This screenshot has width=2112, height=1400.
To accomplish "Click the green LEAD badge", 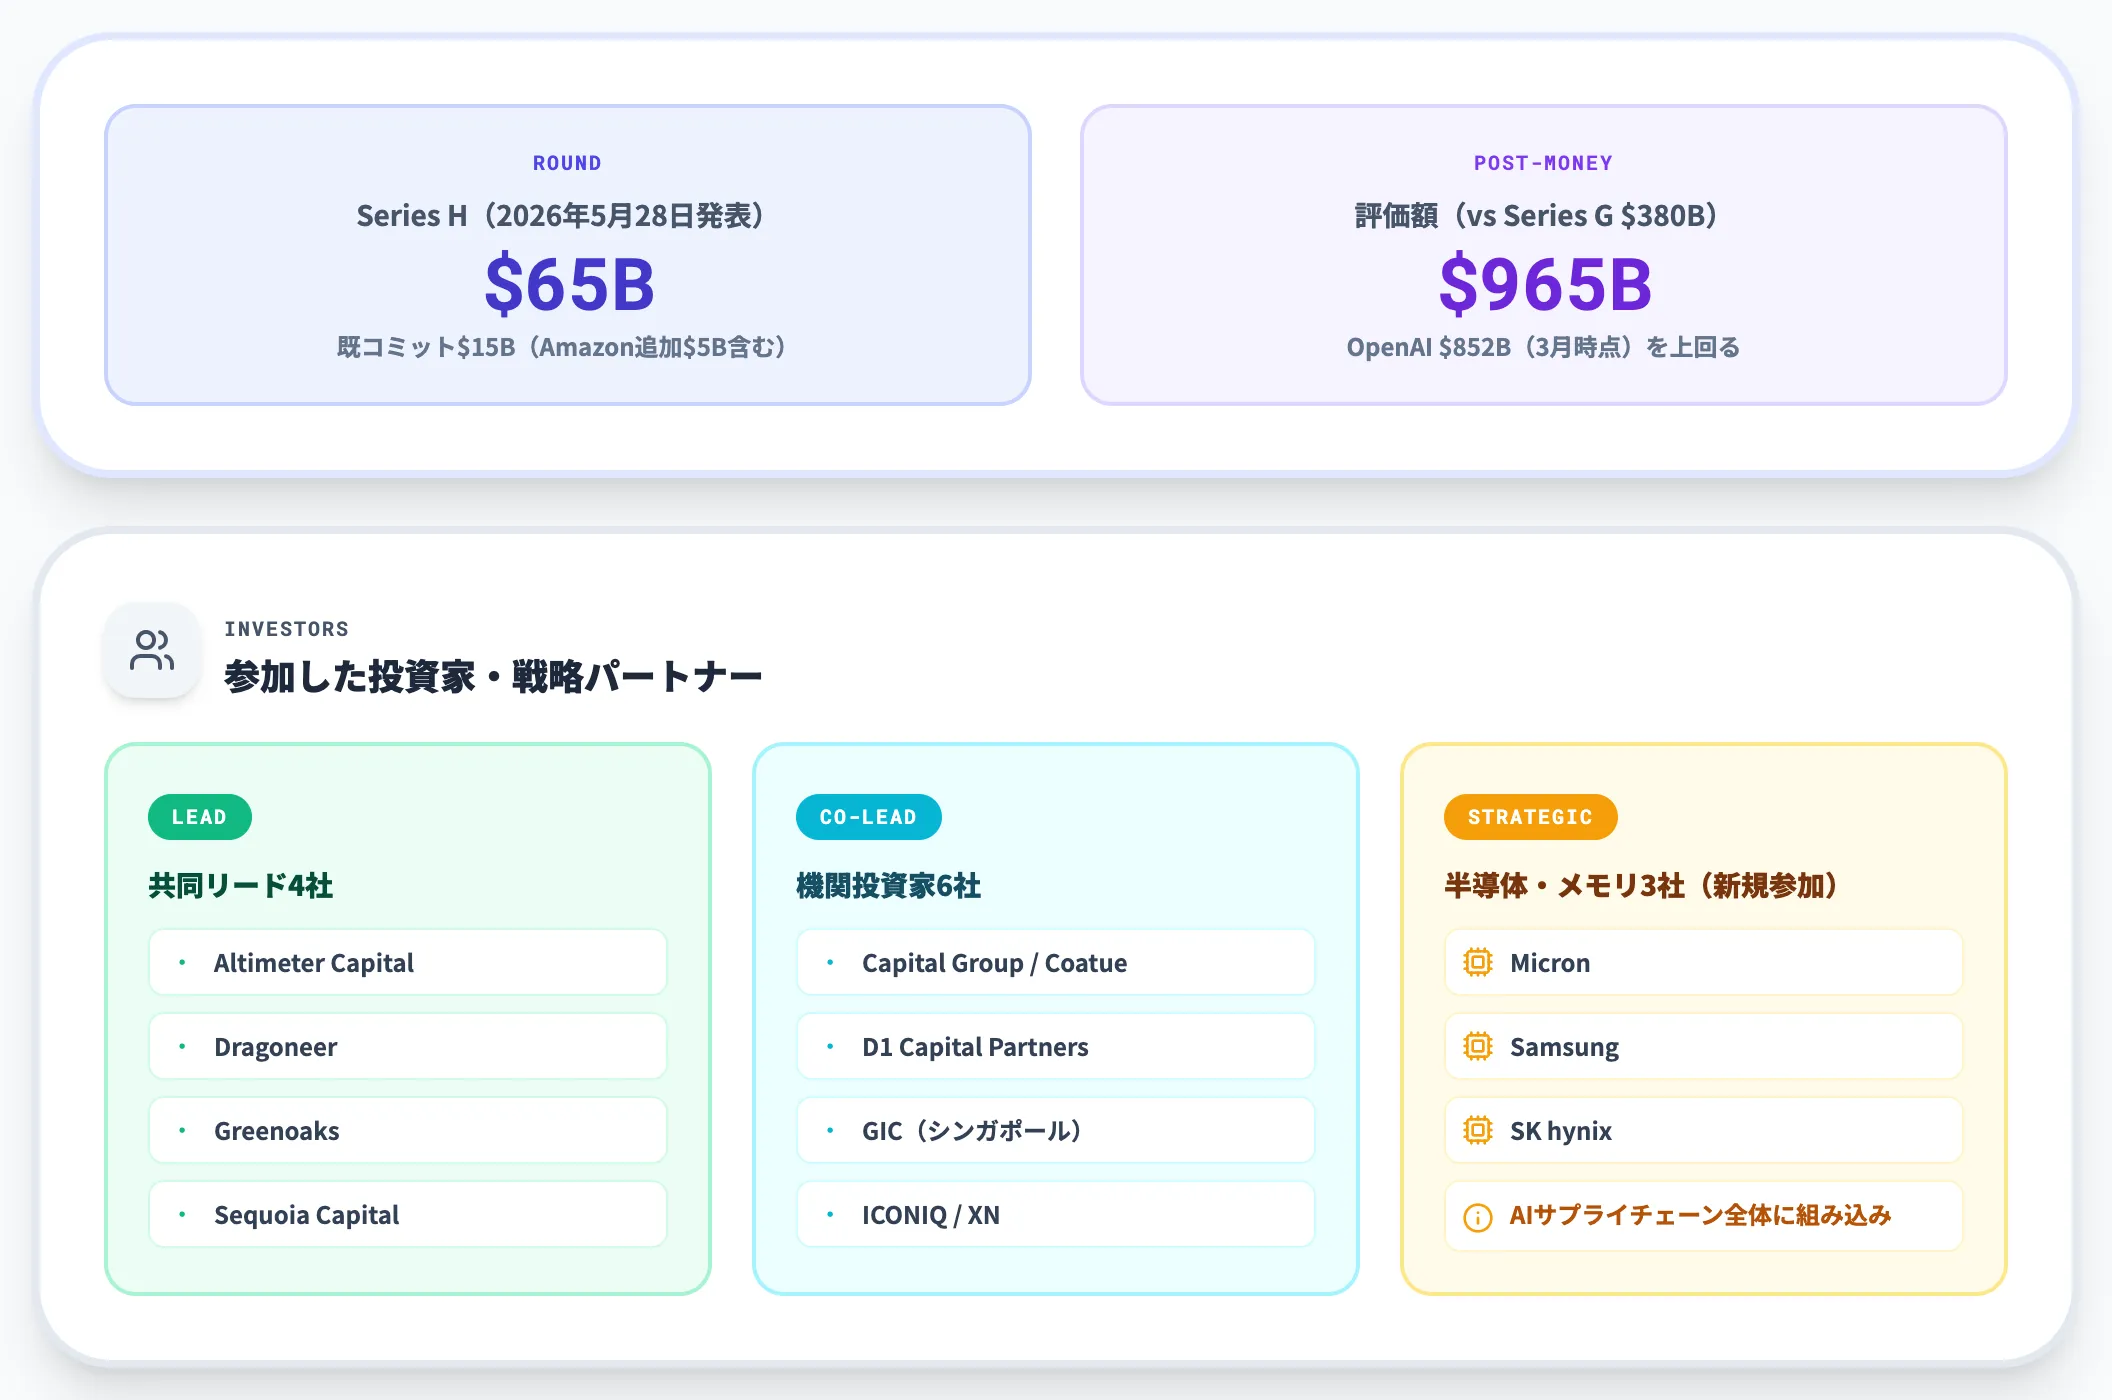I will click(200, 817).
